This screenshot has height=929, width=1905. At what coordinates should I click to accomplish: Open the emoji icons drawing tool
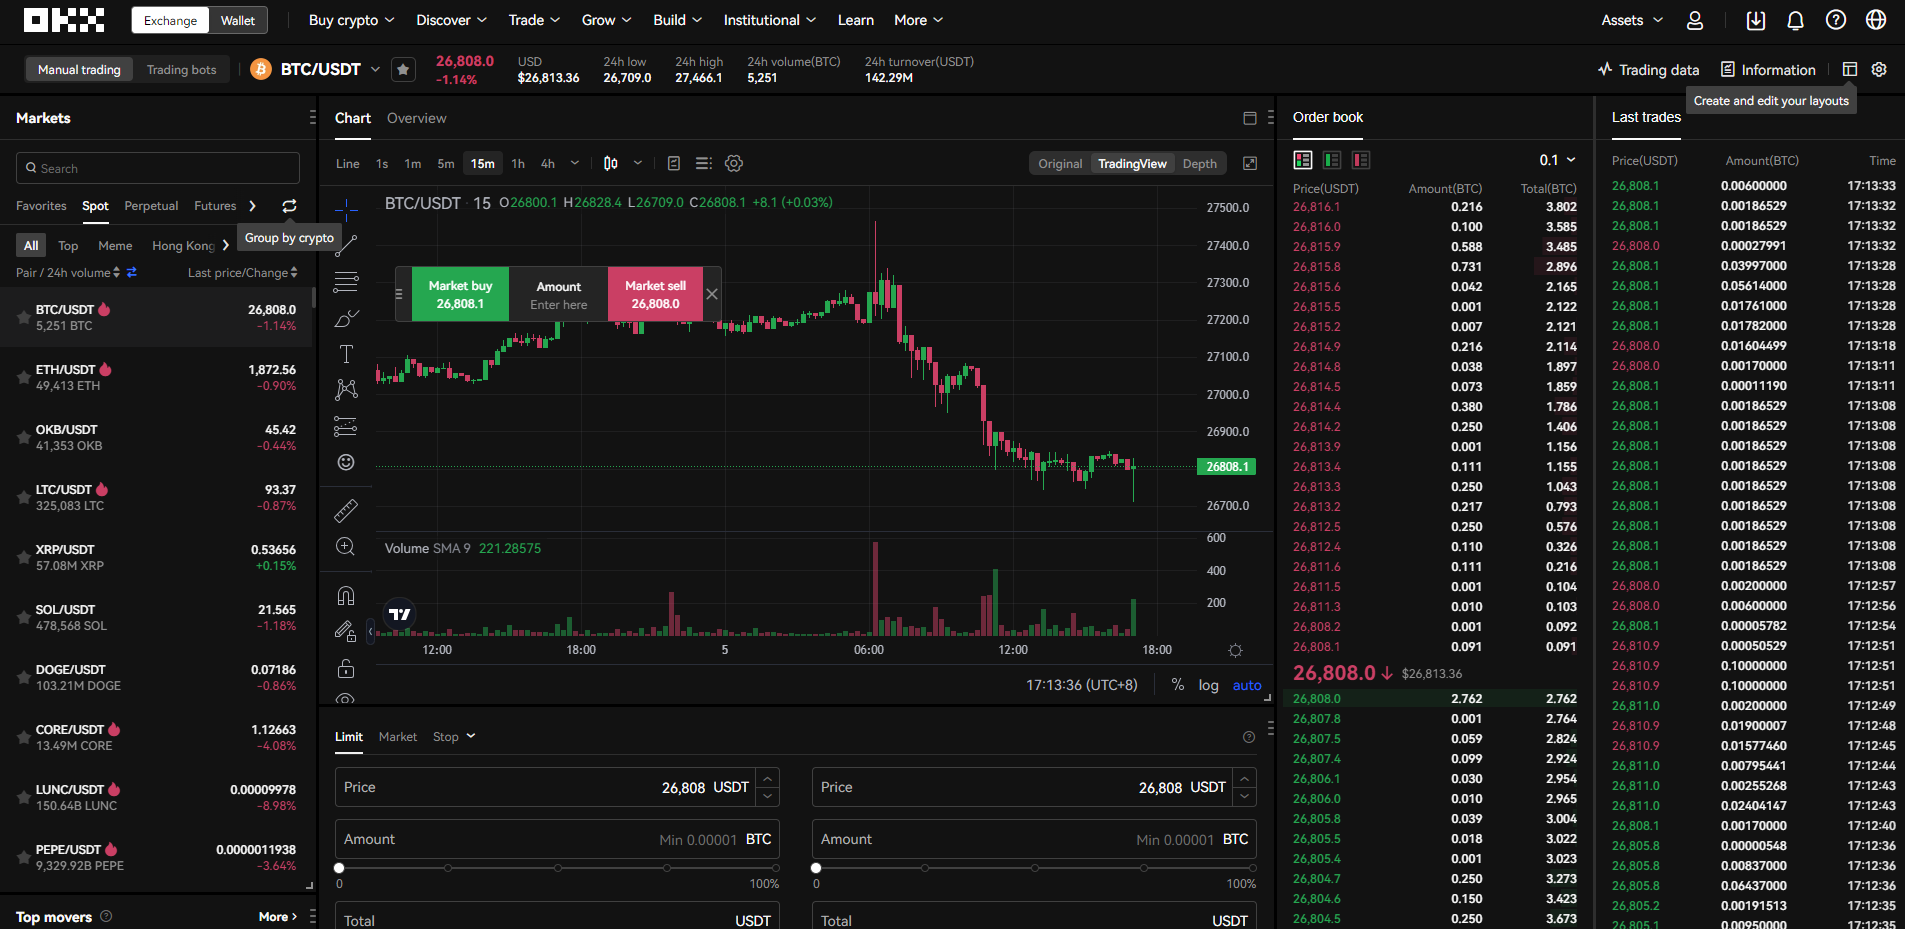pyautogui.click(x=346, y=462)
